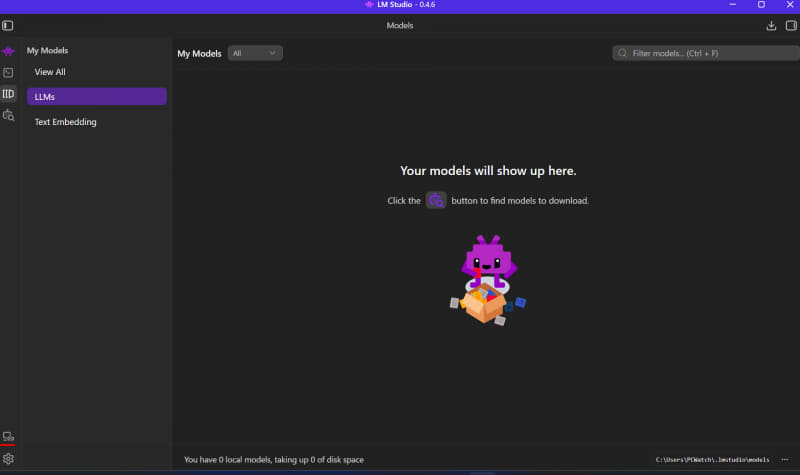Click the models directory path text
The height and width of the screenshot is (475, 800).
[712, 460]
